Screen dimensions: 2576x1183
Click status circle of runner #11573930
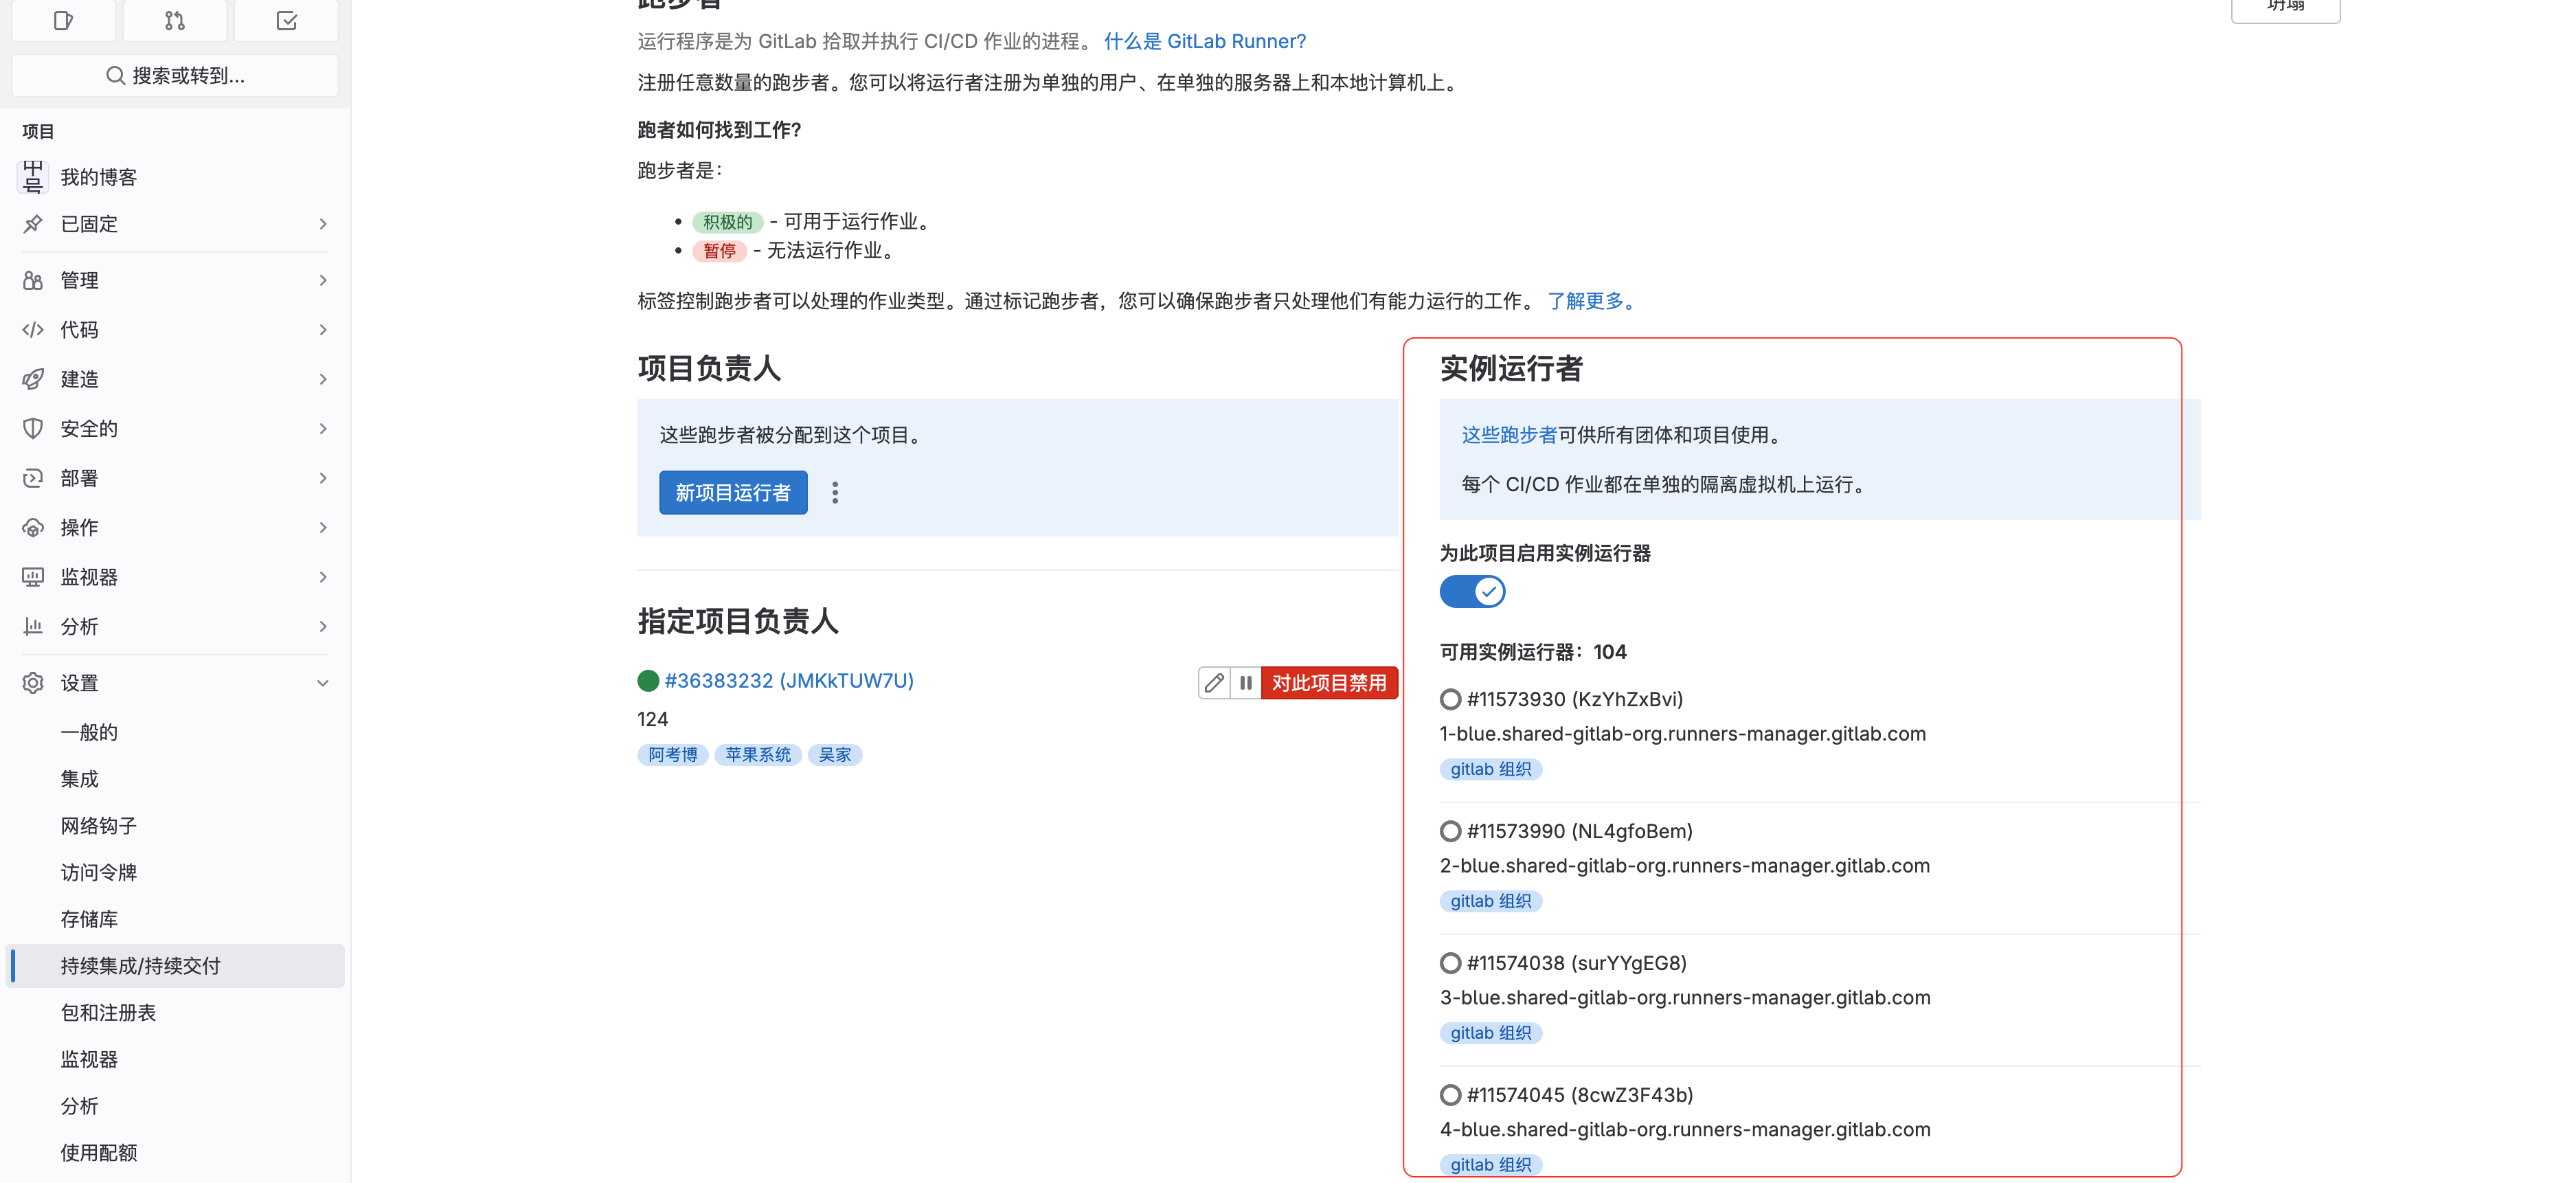coord(1450,699)
